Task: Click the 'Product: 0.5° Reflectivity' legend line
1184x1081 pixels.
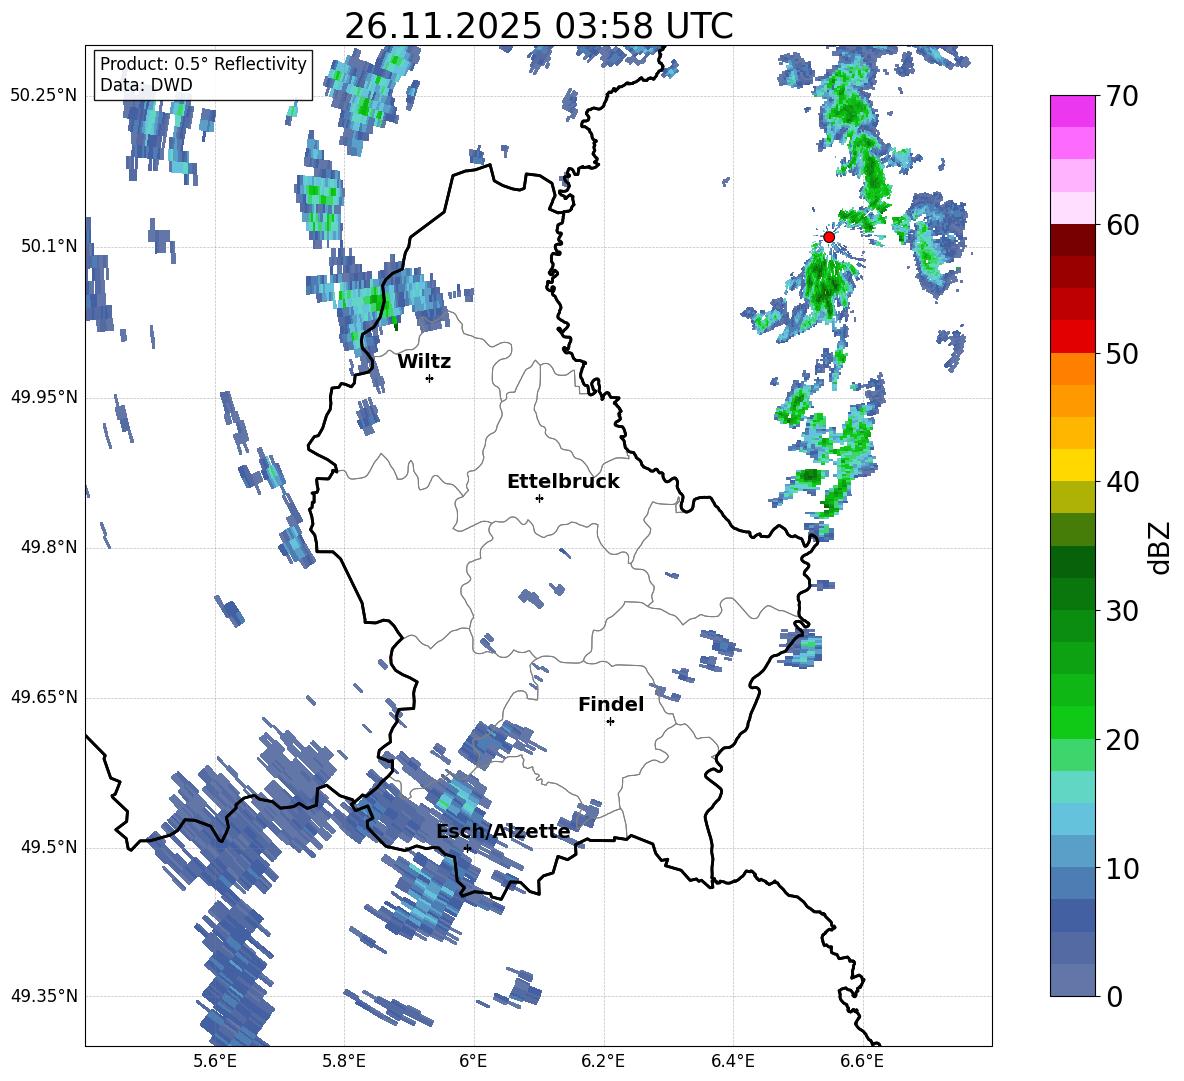Action: pos(203,63)
